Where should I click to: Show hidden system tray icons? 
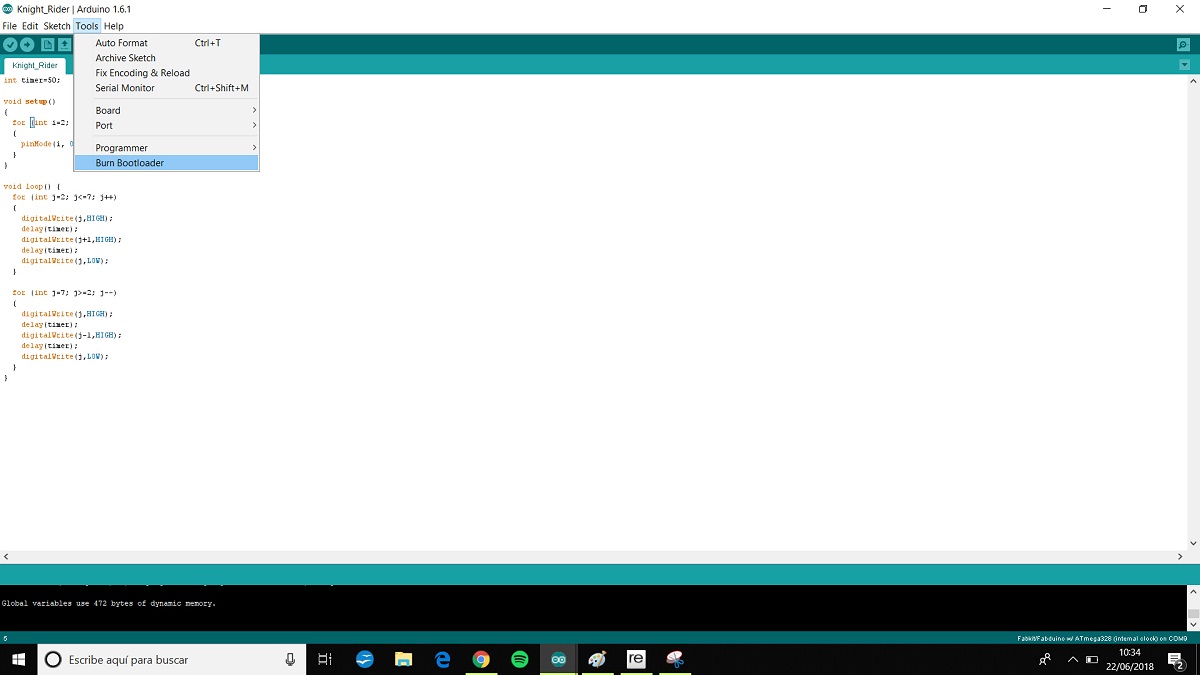[1073, 659]
